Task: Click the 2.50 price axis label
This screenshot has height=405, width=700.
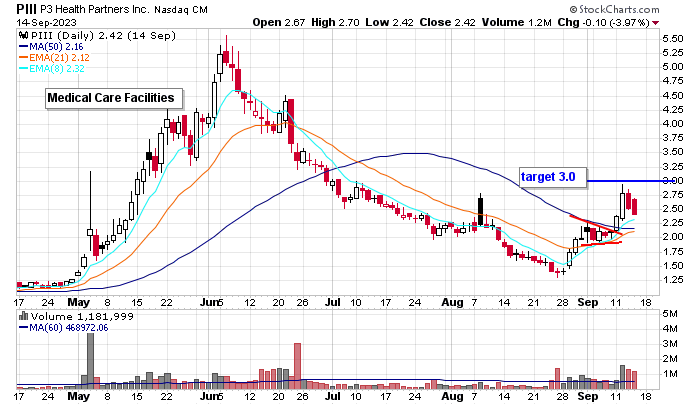Action: 673,209
